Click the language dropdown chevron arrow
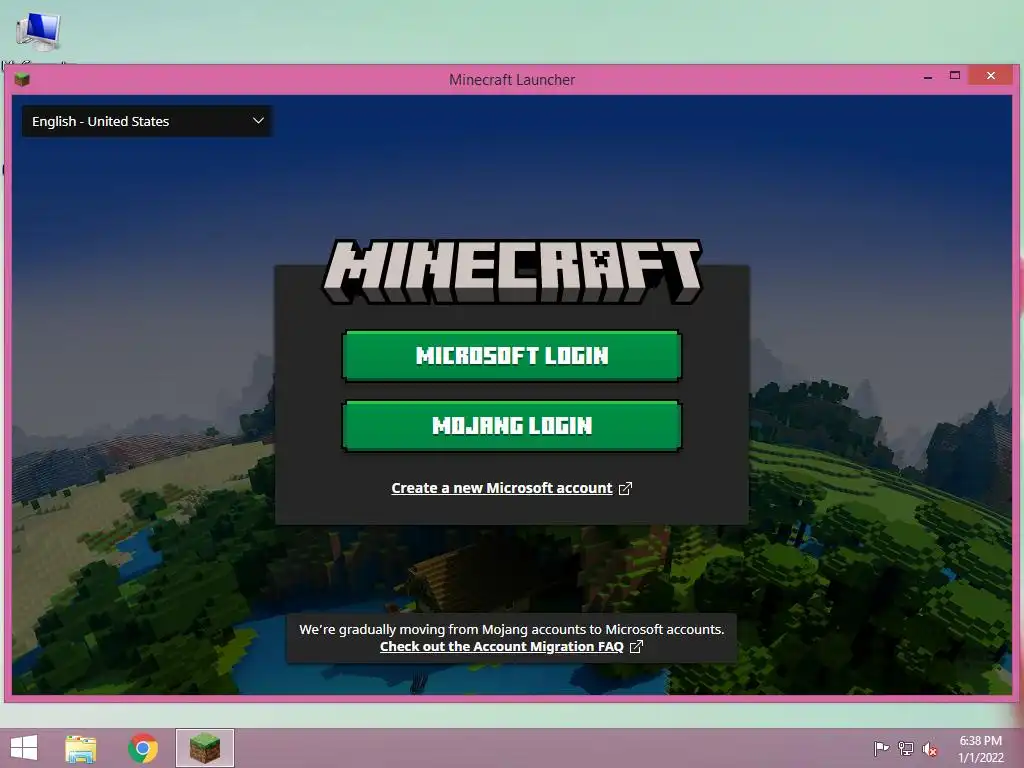Screen dimensions: 1024x768 tap(258, 121)
